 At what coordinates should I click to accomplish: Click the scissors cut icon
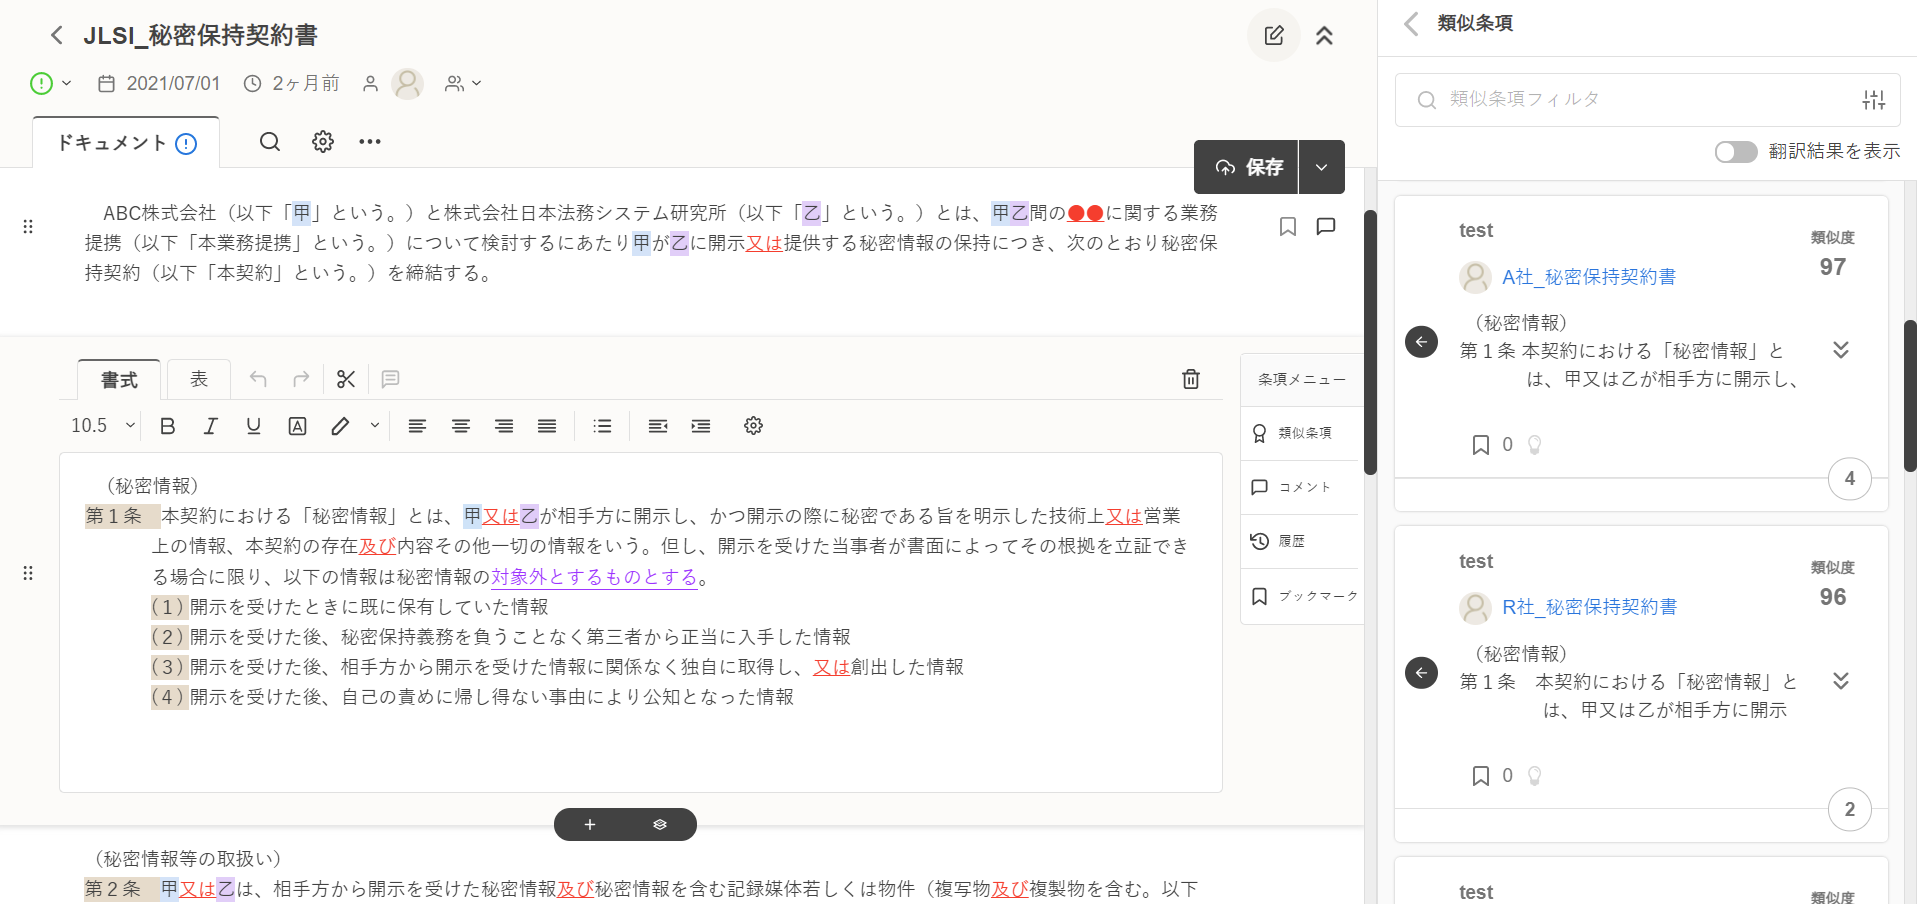coord(346,379)
